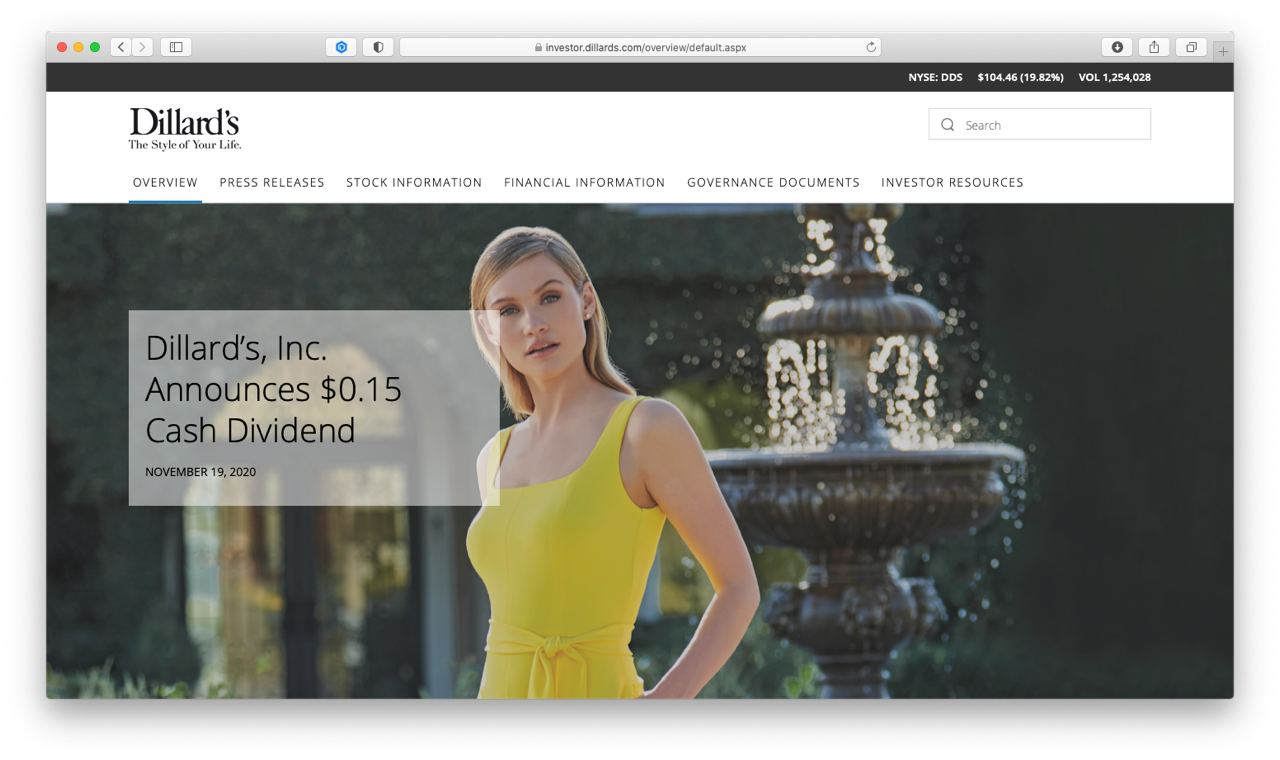Open the privacy shield report icon
1280x760 pixels.
tap(378, 47)
